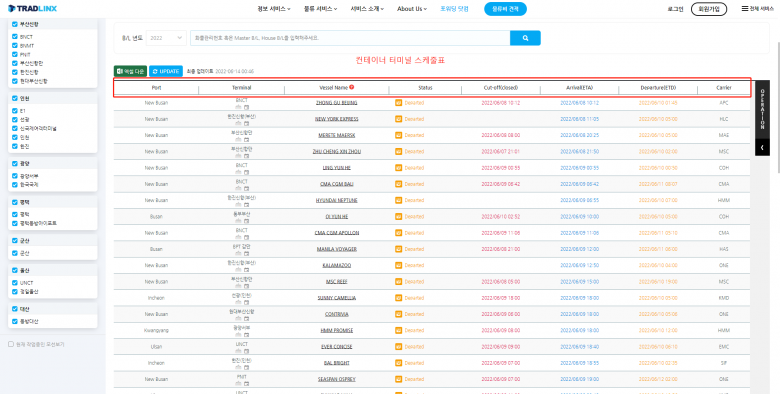This screenshot has height=394, width=780.
Task: Click the blue UPDATE button
Action: tap(166, 71)
